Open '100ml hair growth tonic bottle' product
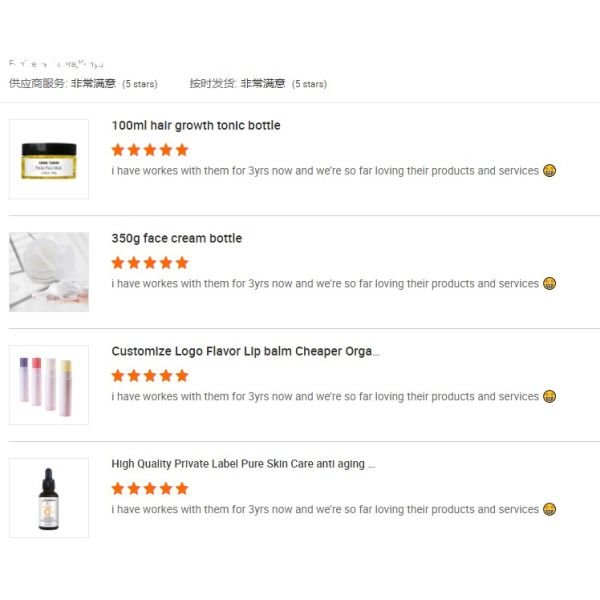 pyautogui.click(x=196, y=126)
